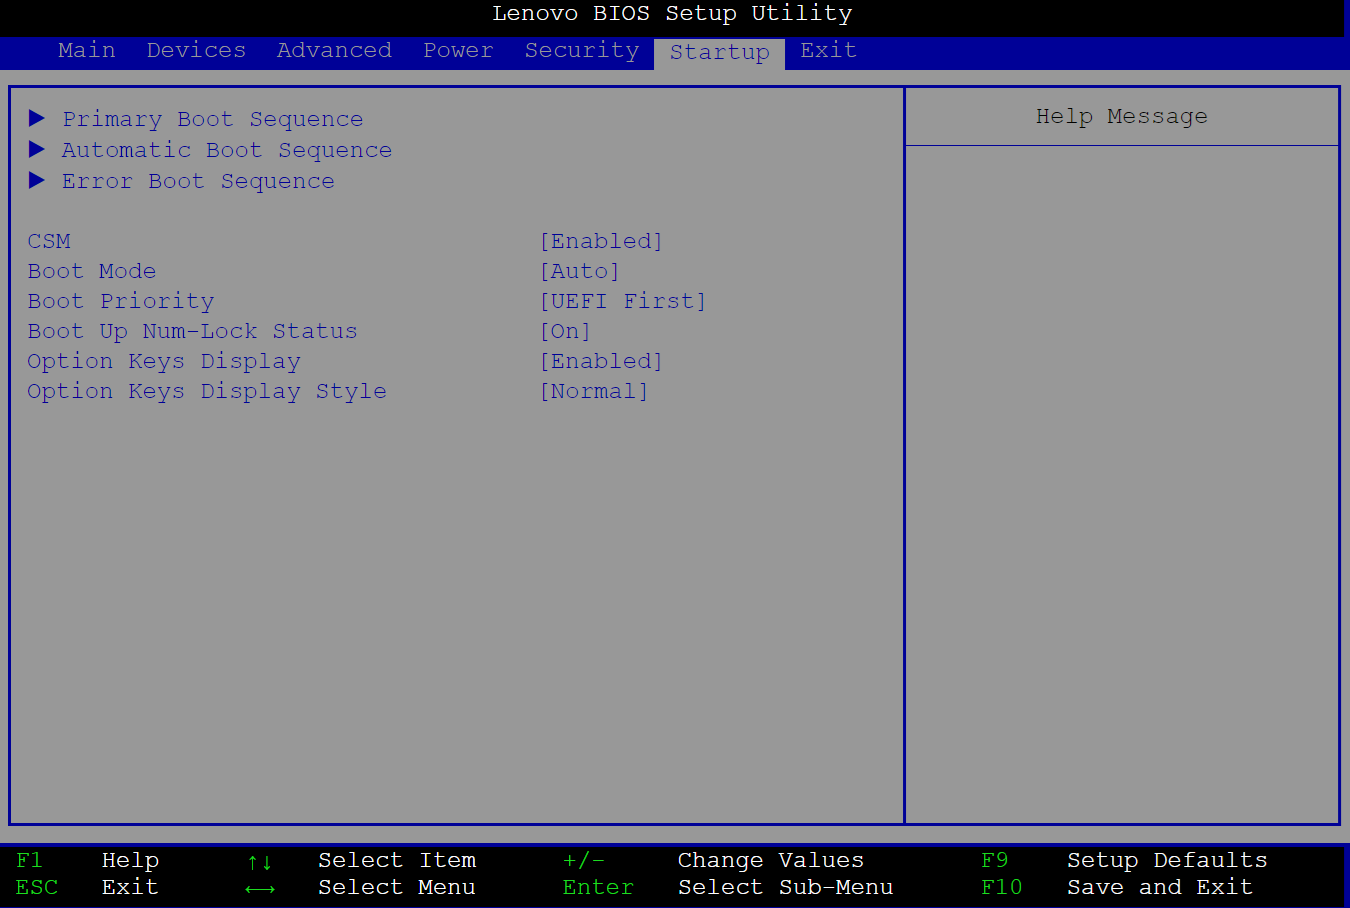Viewport: 1350px width, 908px height.
Task: Go to the Advanced tab
Action: [334, 50]
